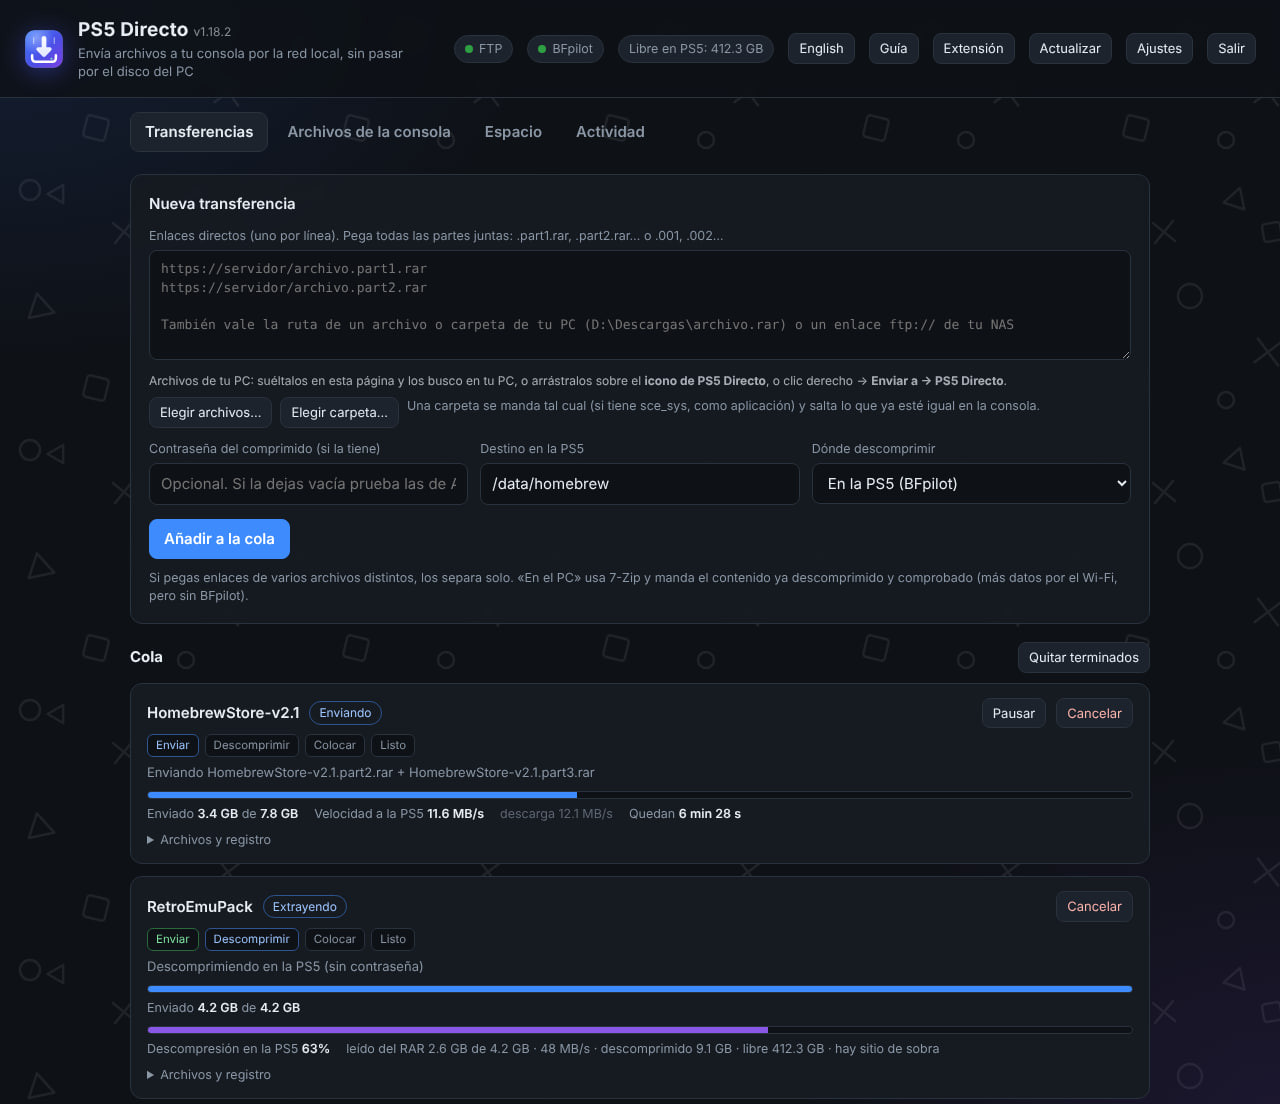The height and width of the screenshot is (1104, 1280).
Task: Click Añadir a la cola
Action: point(219,539)
